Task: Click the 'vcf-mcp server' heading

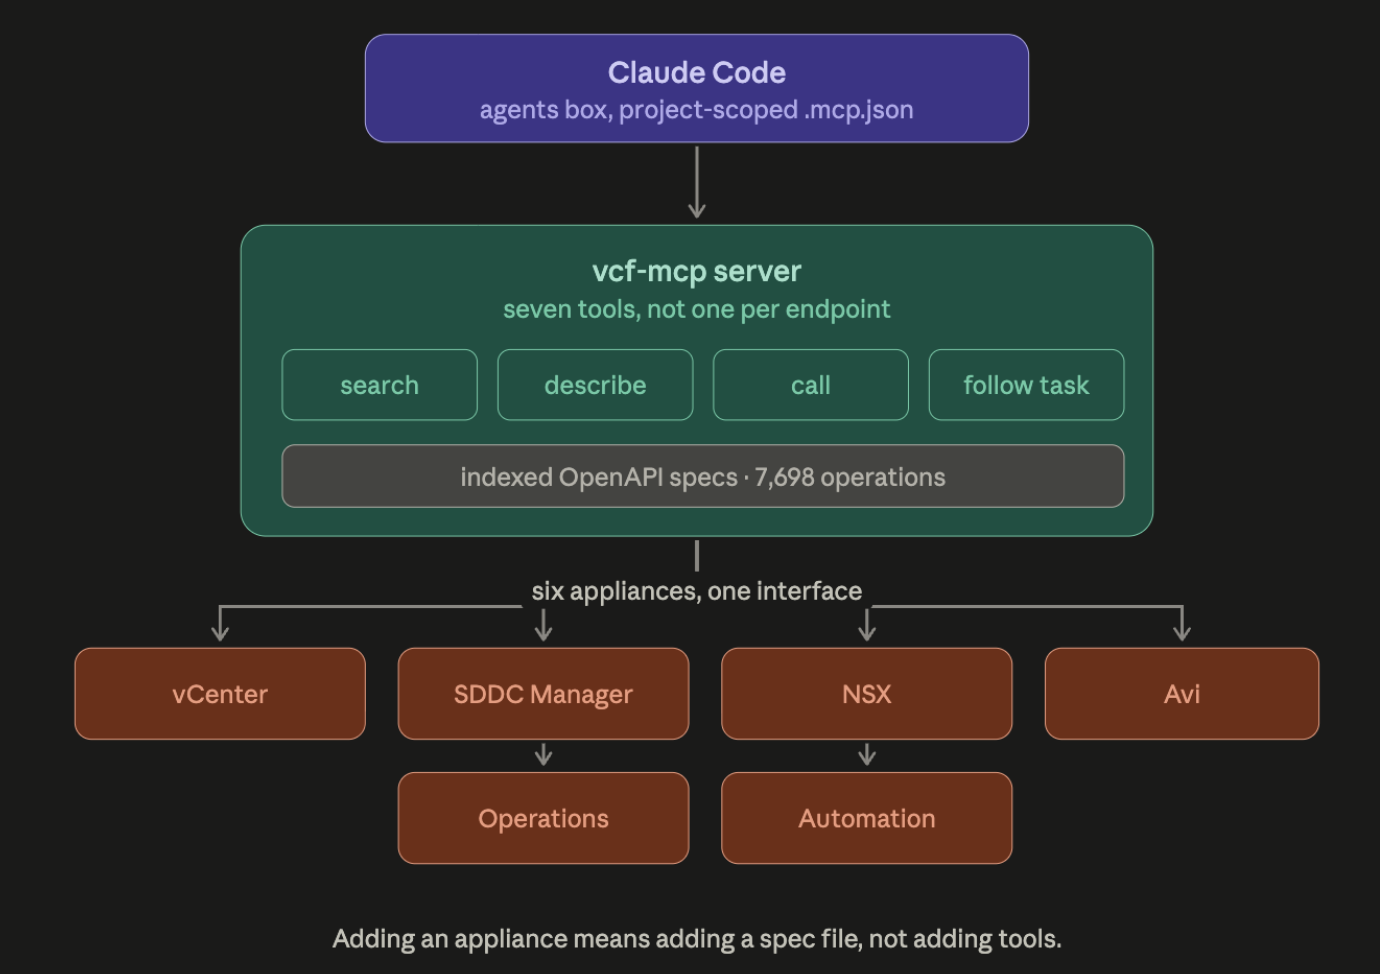Action: (x=697, y=271)
